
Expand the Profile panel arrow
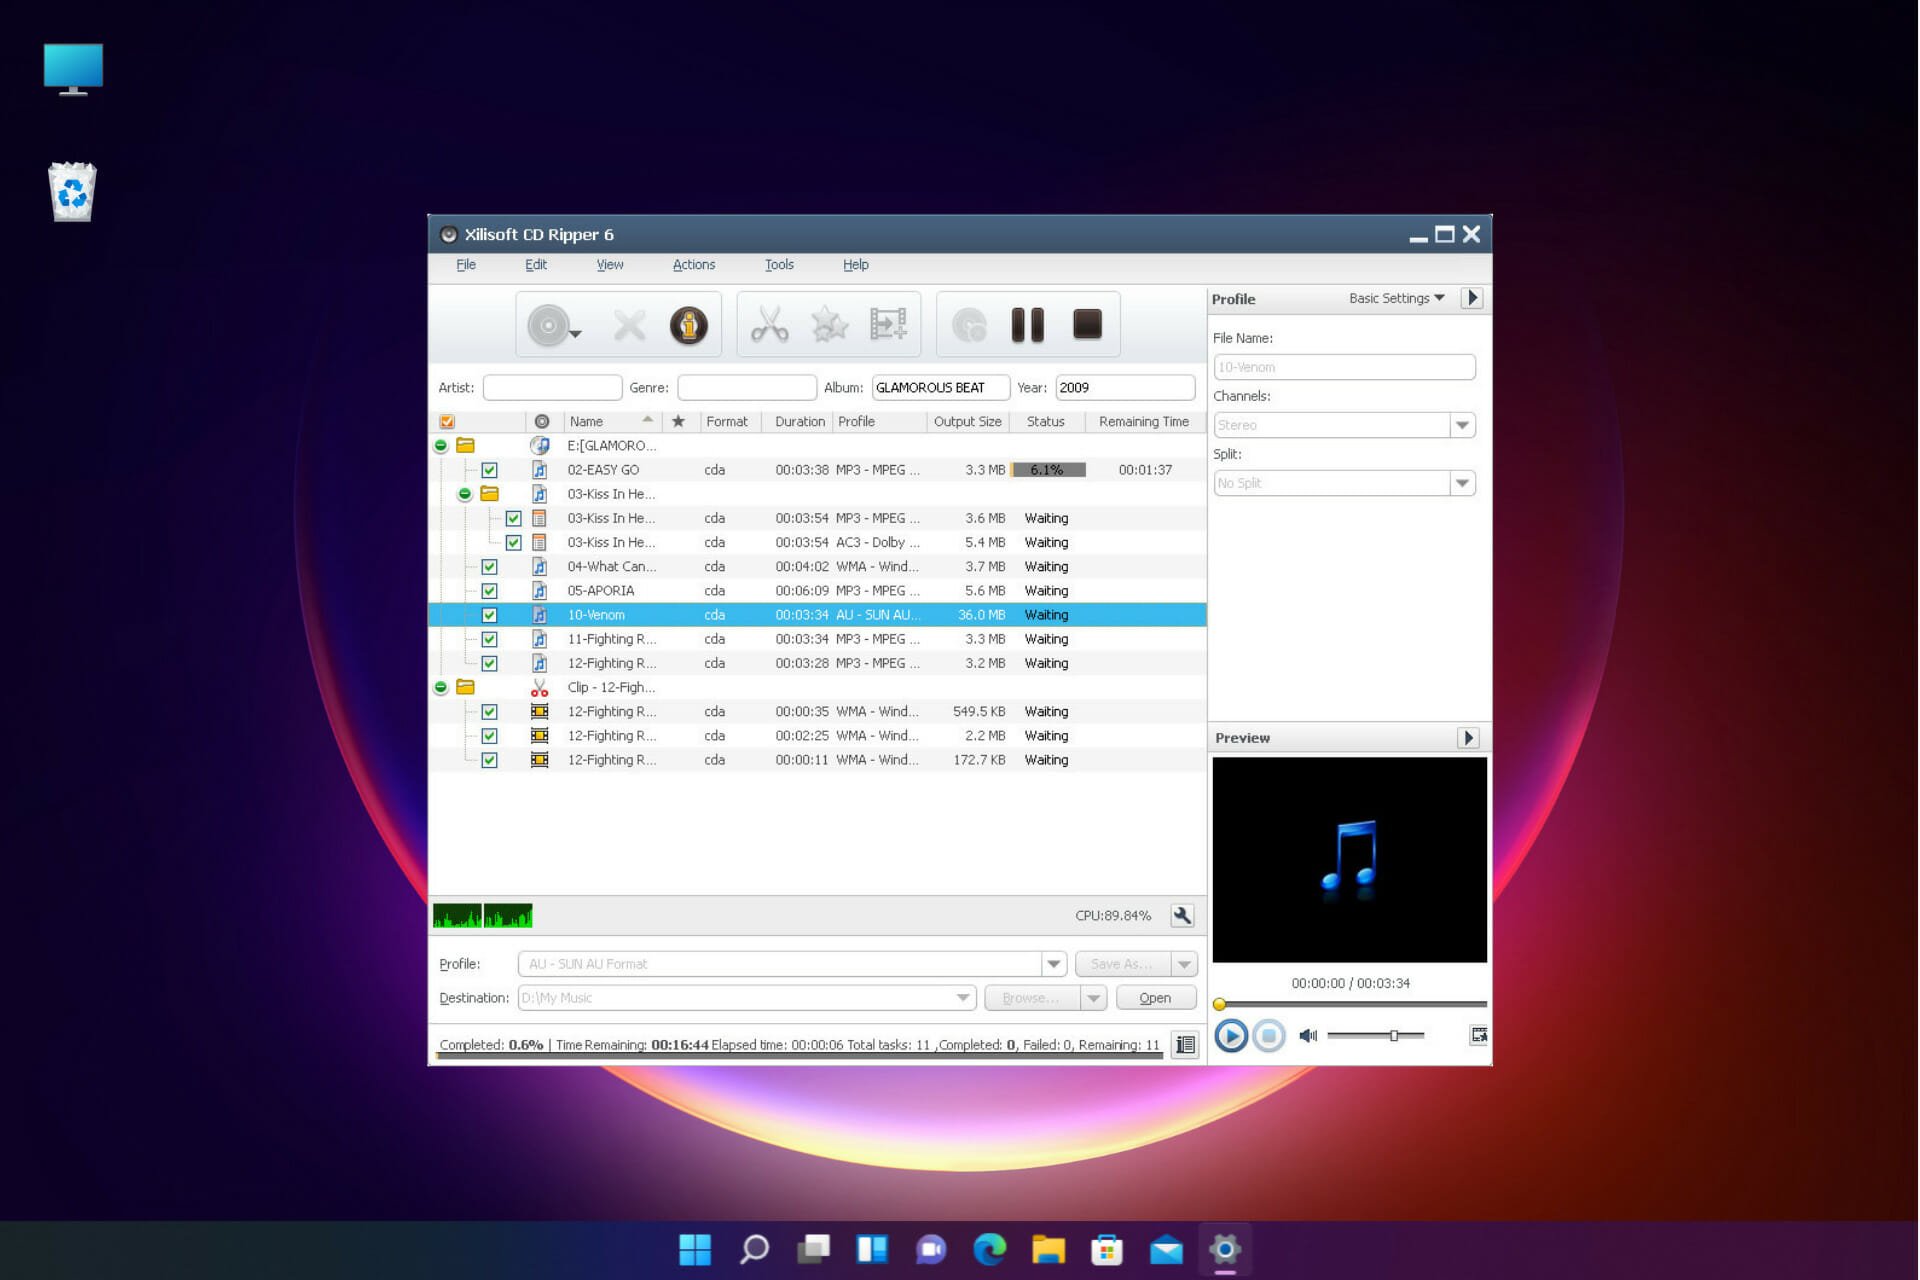1471,298
